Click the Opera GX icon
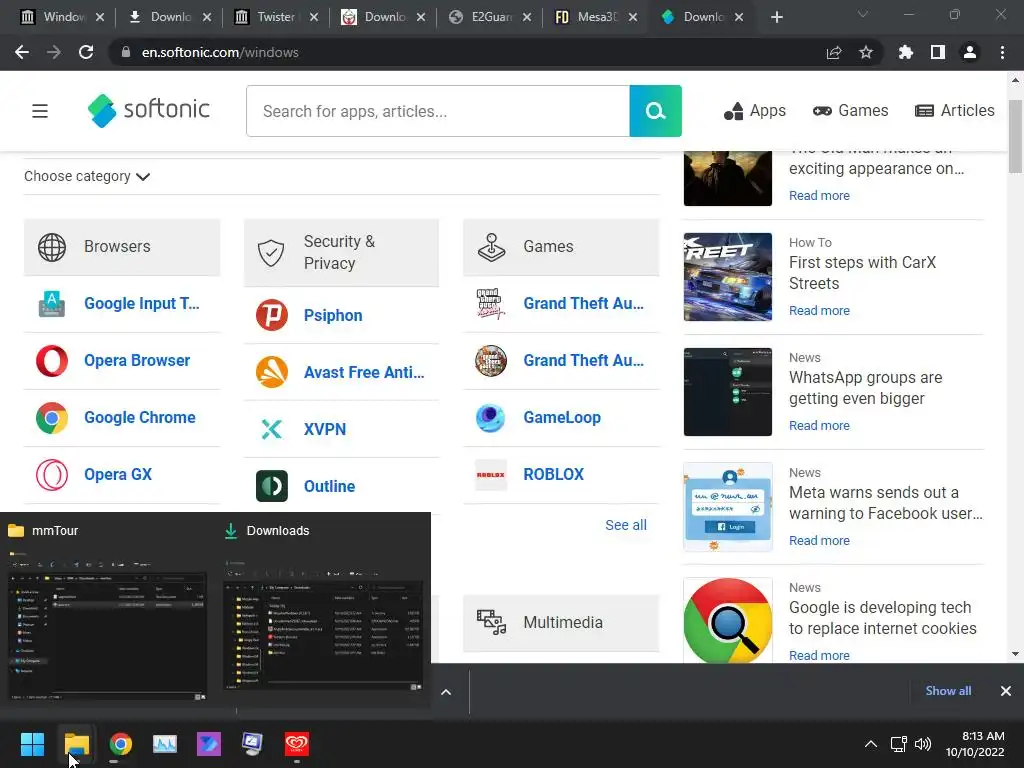 click(x=52, y=475)
